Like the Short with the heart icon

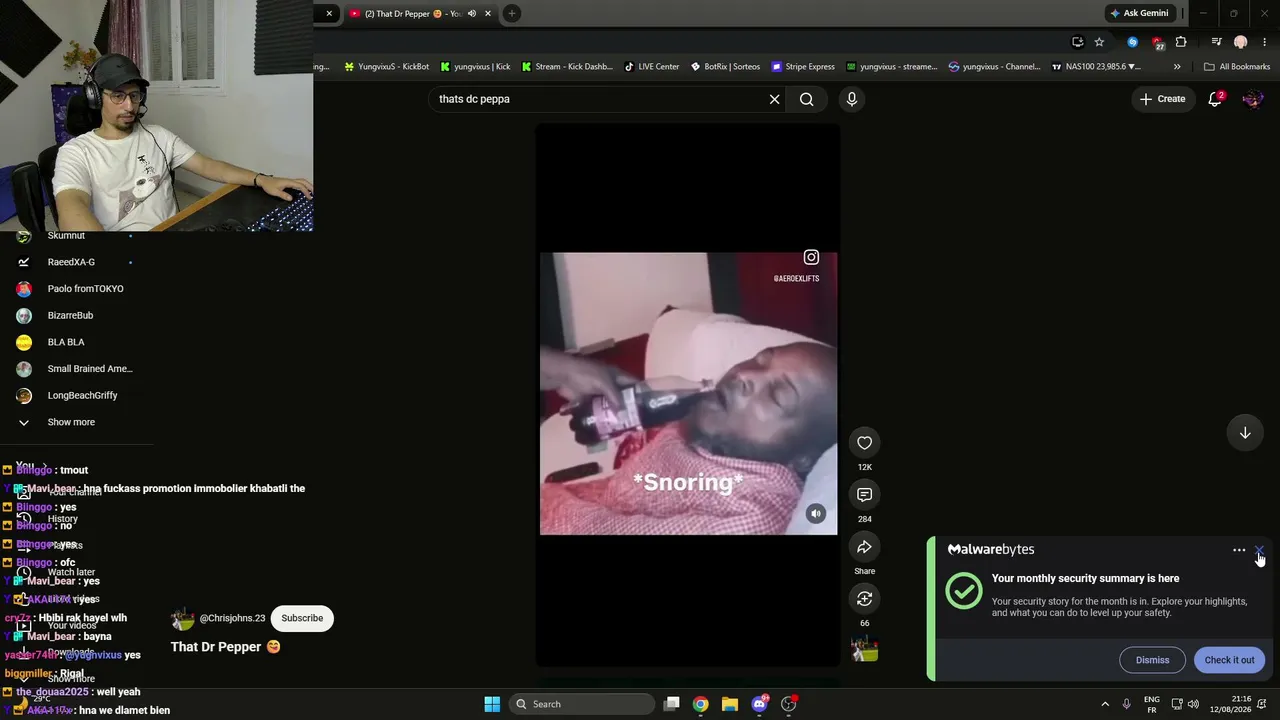pos(865,443)
